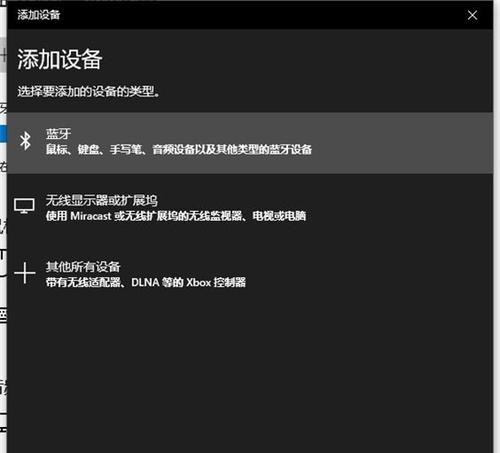This screenshot has height=453, width=500.
Task: Click the Xbox 控制器 DLNA description line
Action: [x=146, y=282]
